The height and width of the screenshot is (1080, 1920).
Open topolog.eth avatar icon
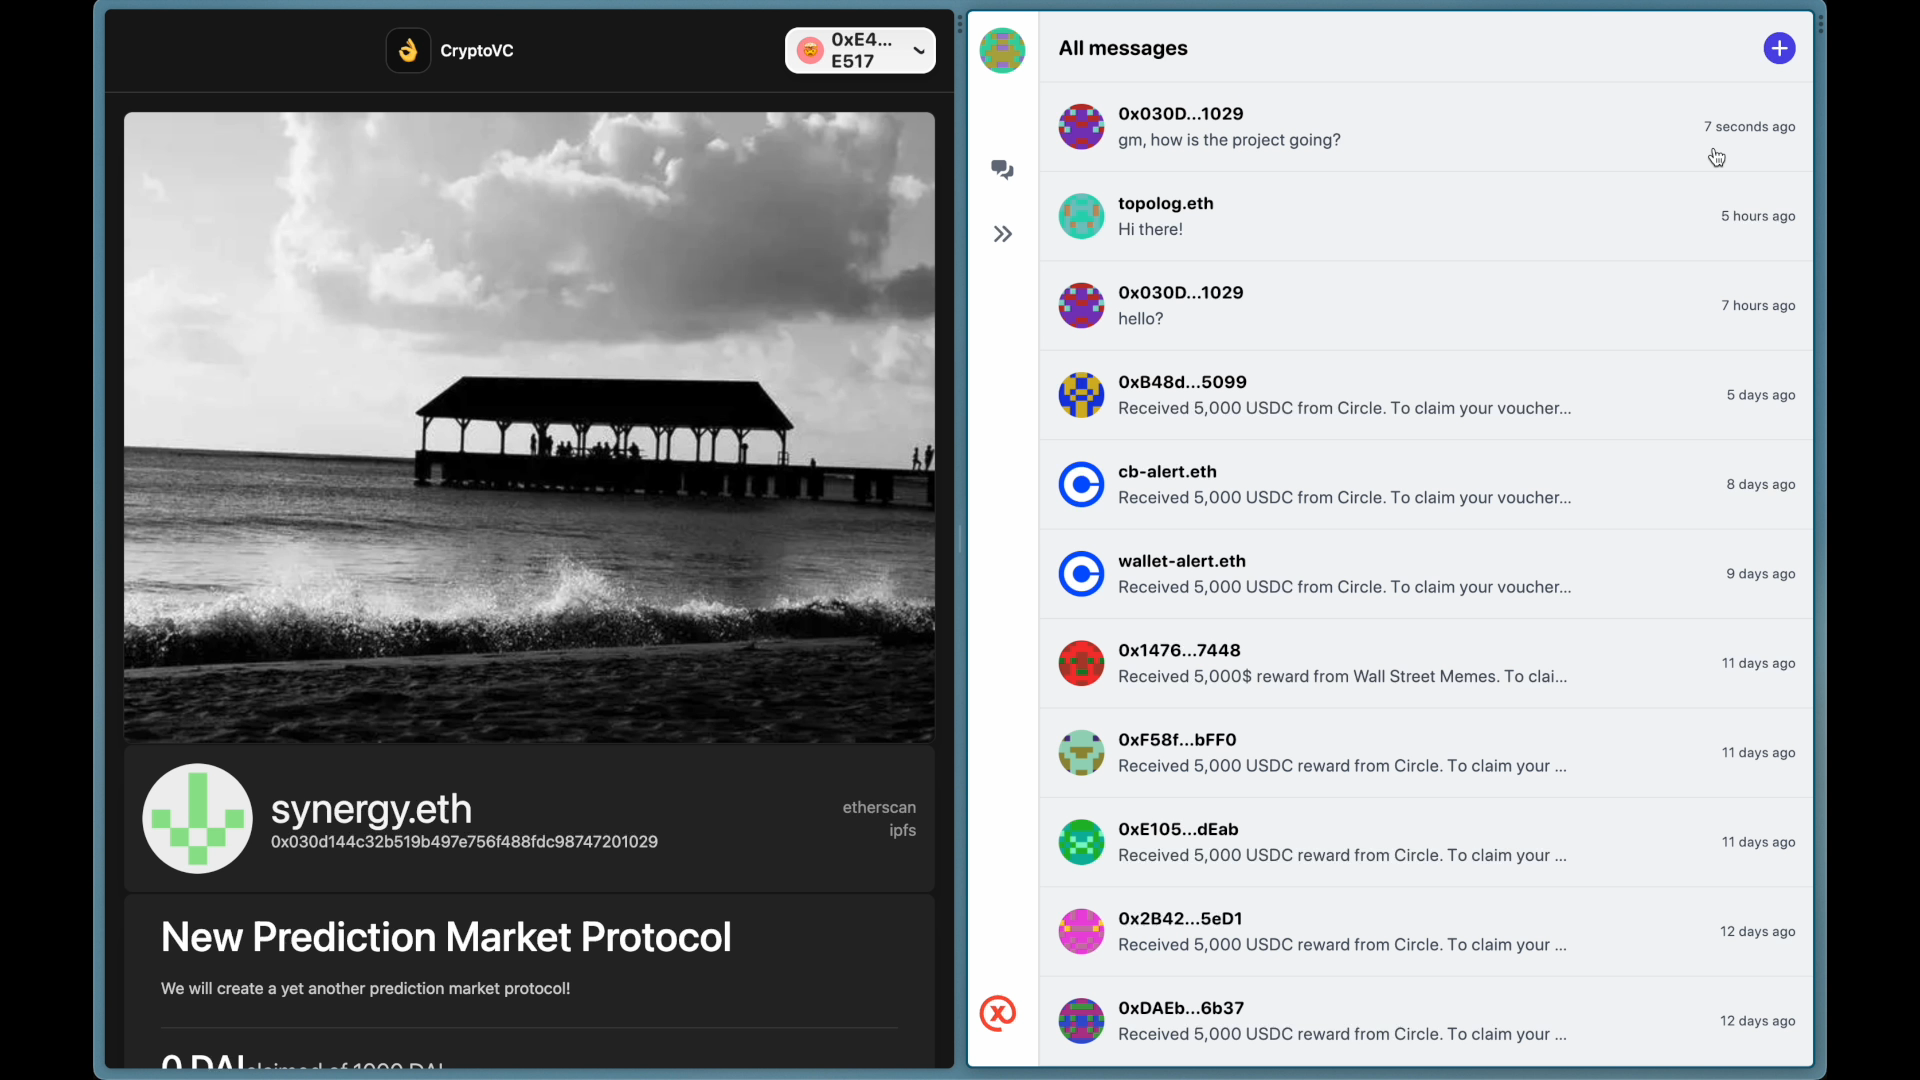tap(1081, 216)
